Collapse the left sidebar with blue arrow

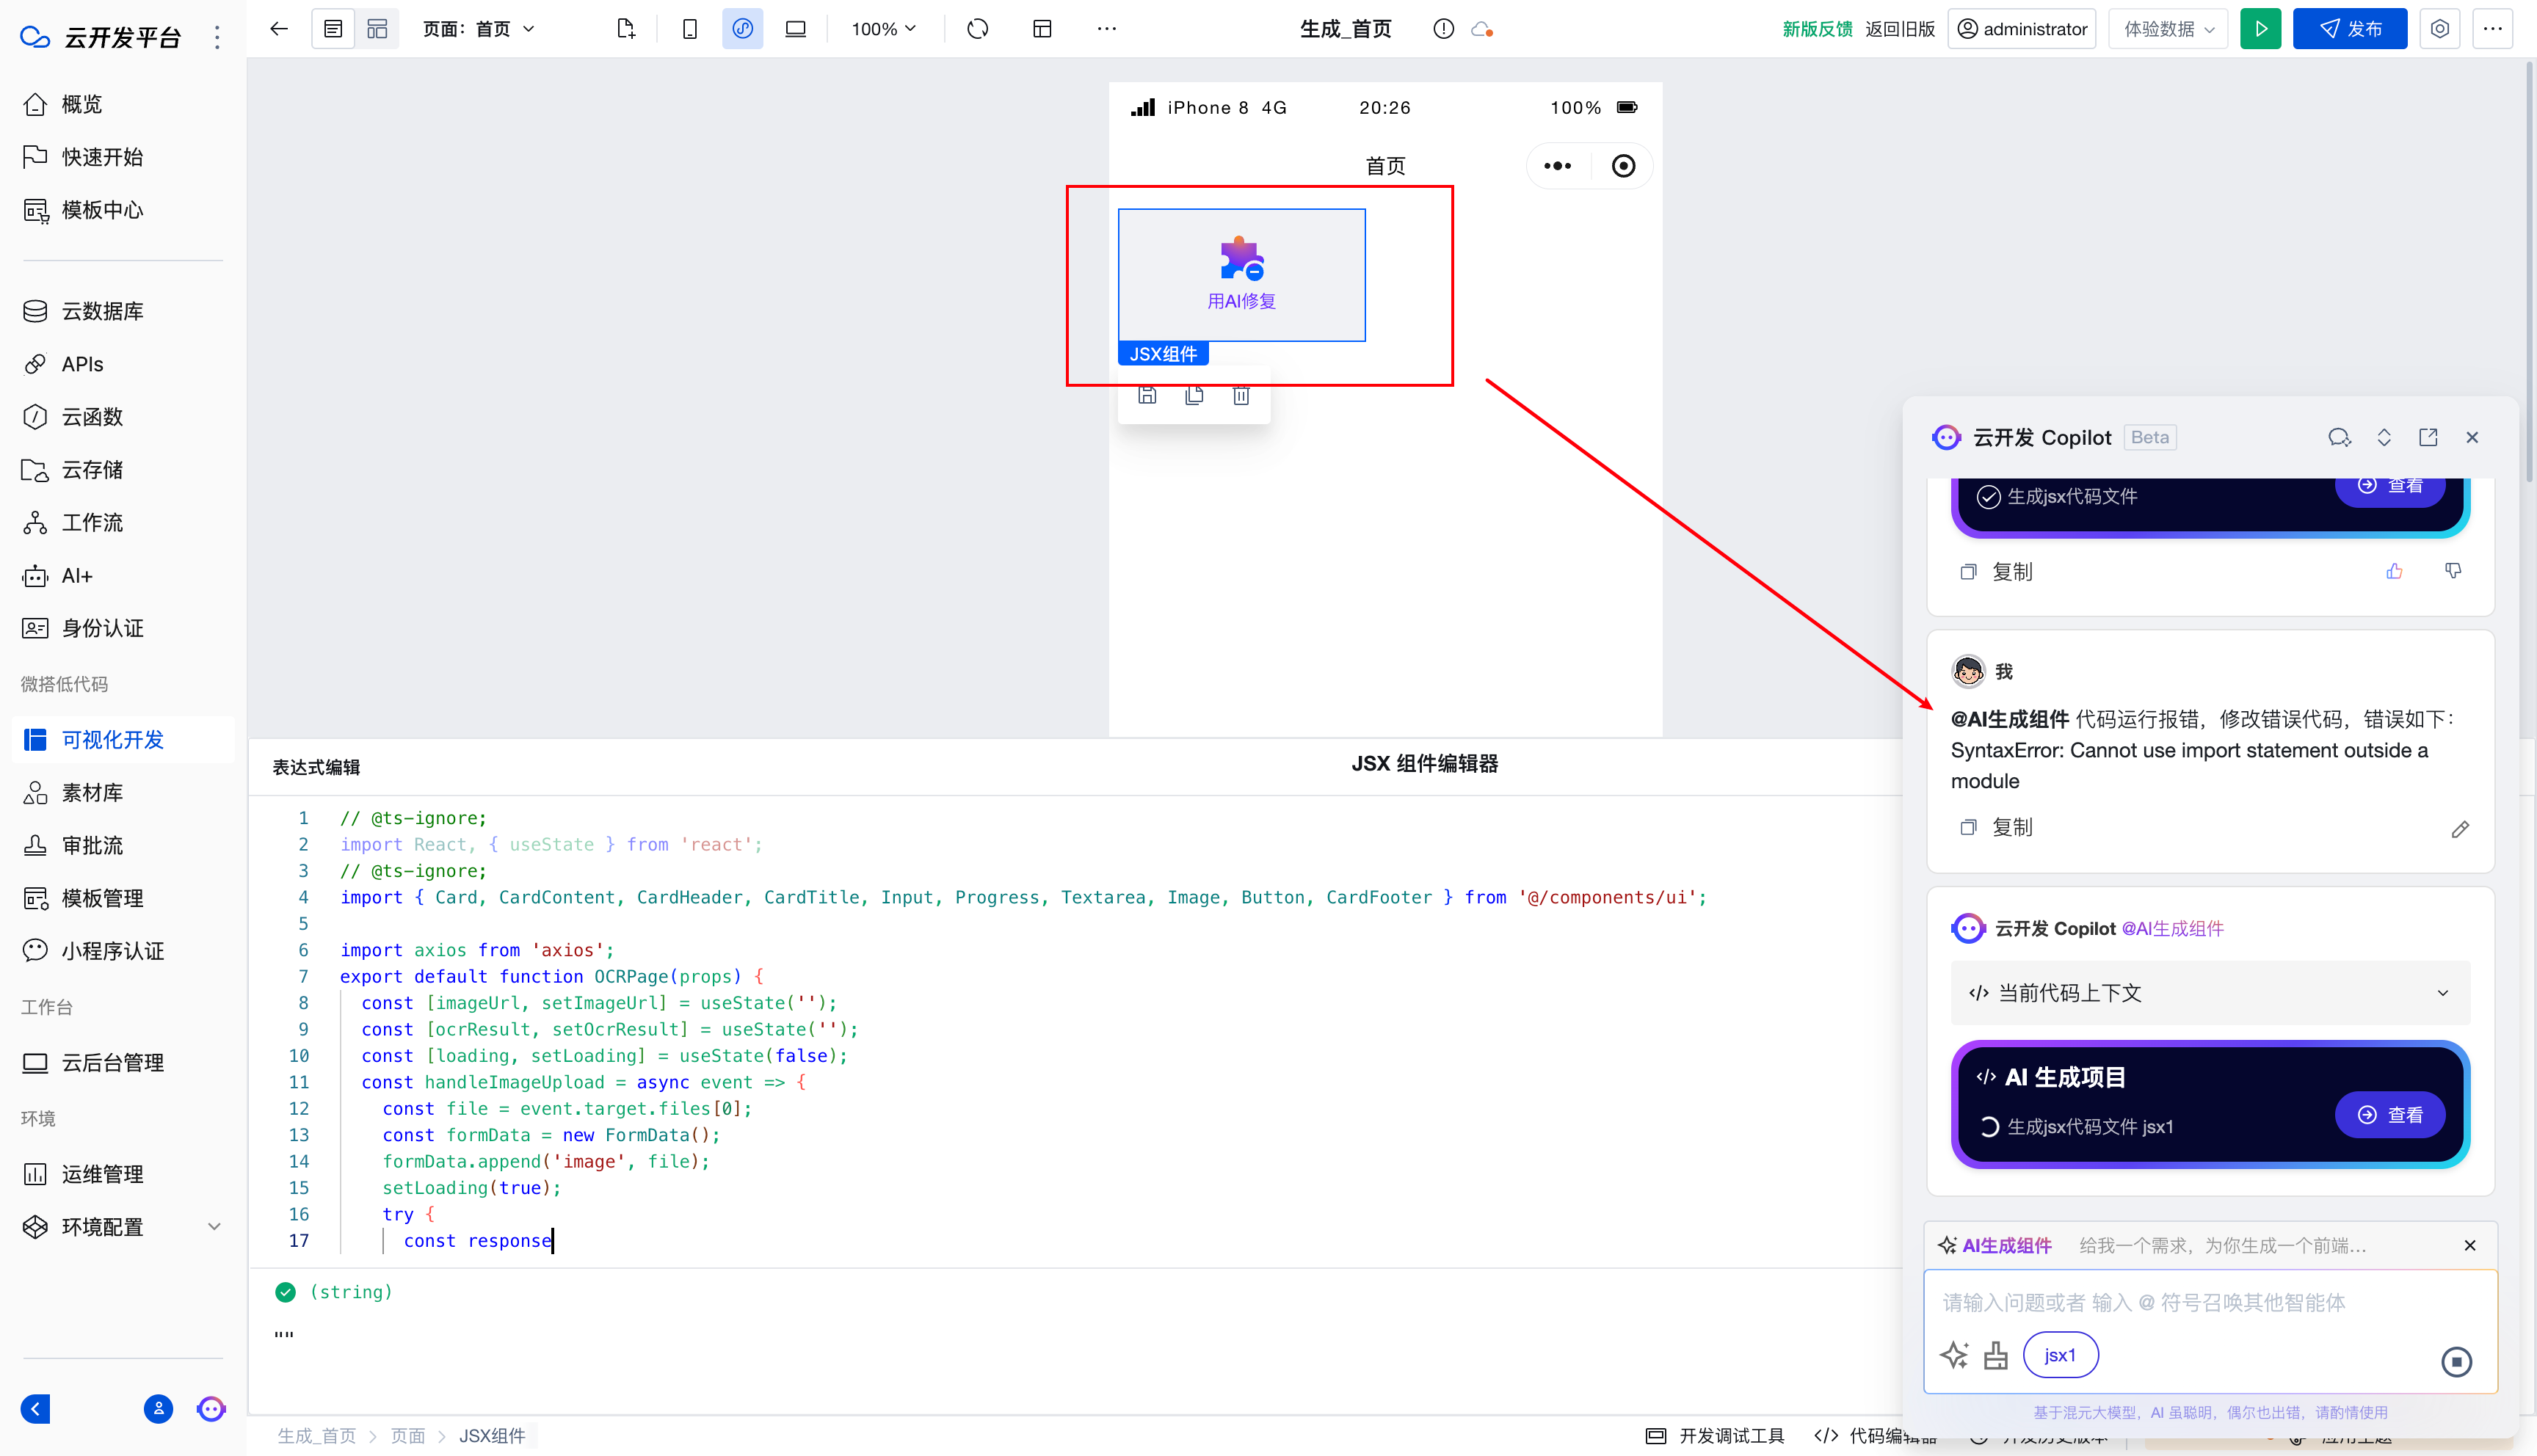point(36,1409)
